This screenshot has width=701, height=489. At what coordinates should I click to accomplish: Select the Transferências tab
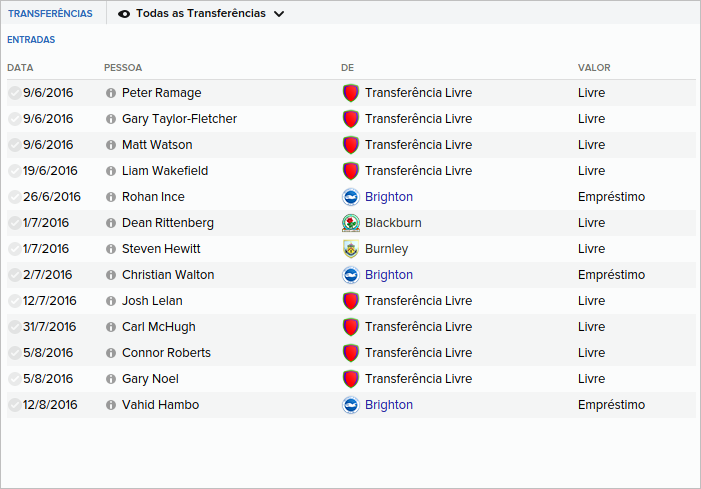pos(50,14)
